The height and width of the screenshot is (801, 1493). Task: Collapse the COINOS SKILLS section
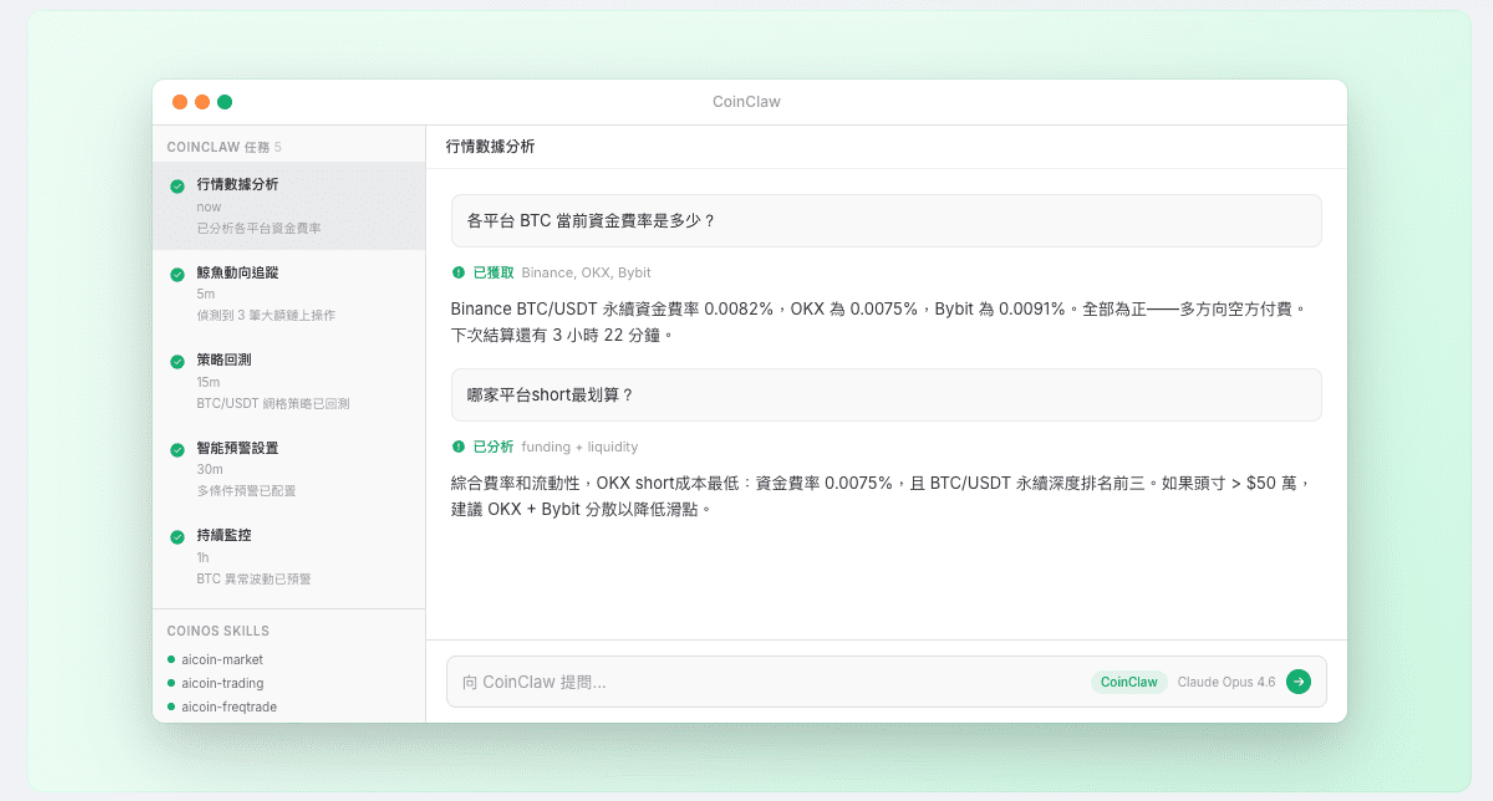pos(217,631)
